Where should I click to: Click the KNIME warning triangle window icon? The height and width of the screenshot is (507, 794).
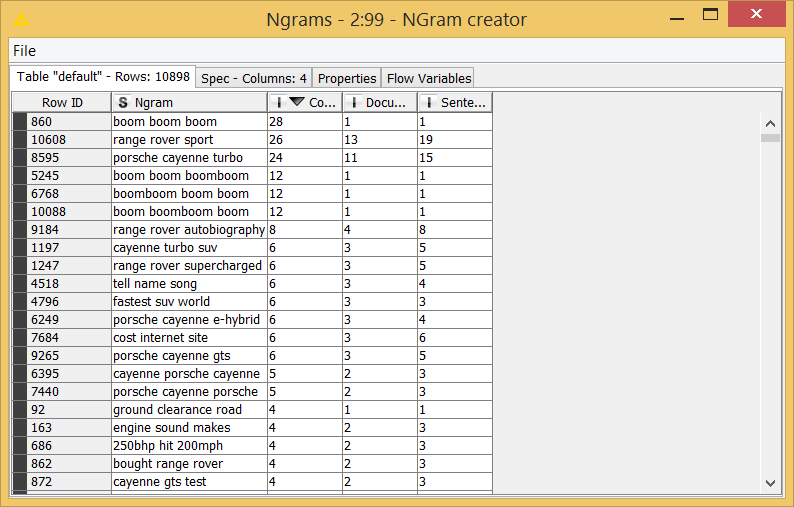[x=21, y=20]
